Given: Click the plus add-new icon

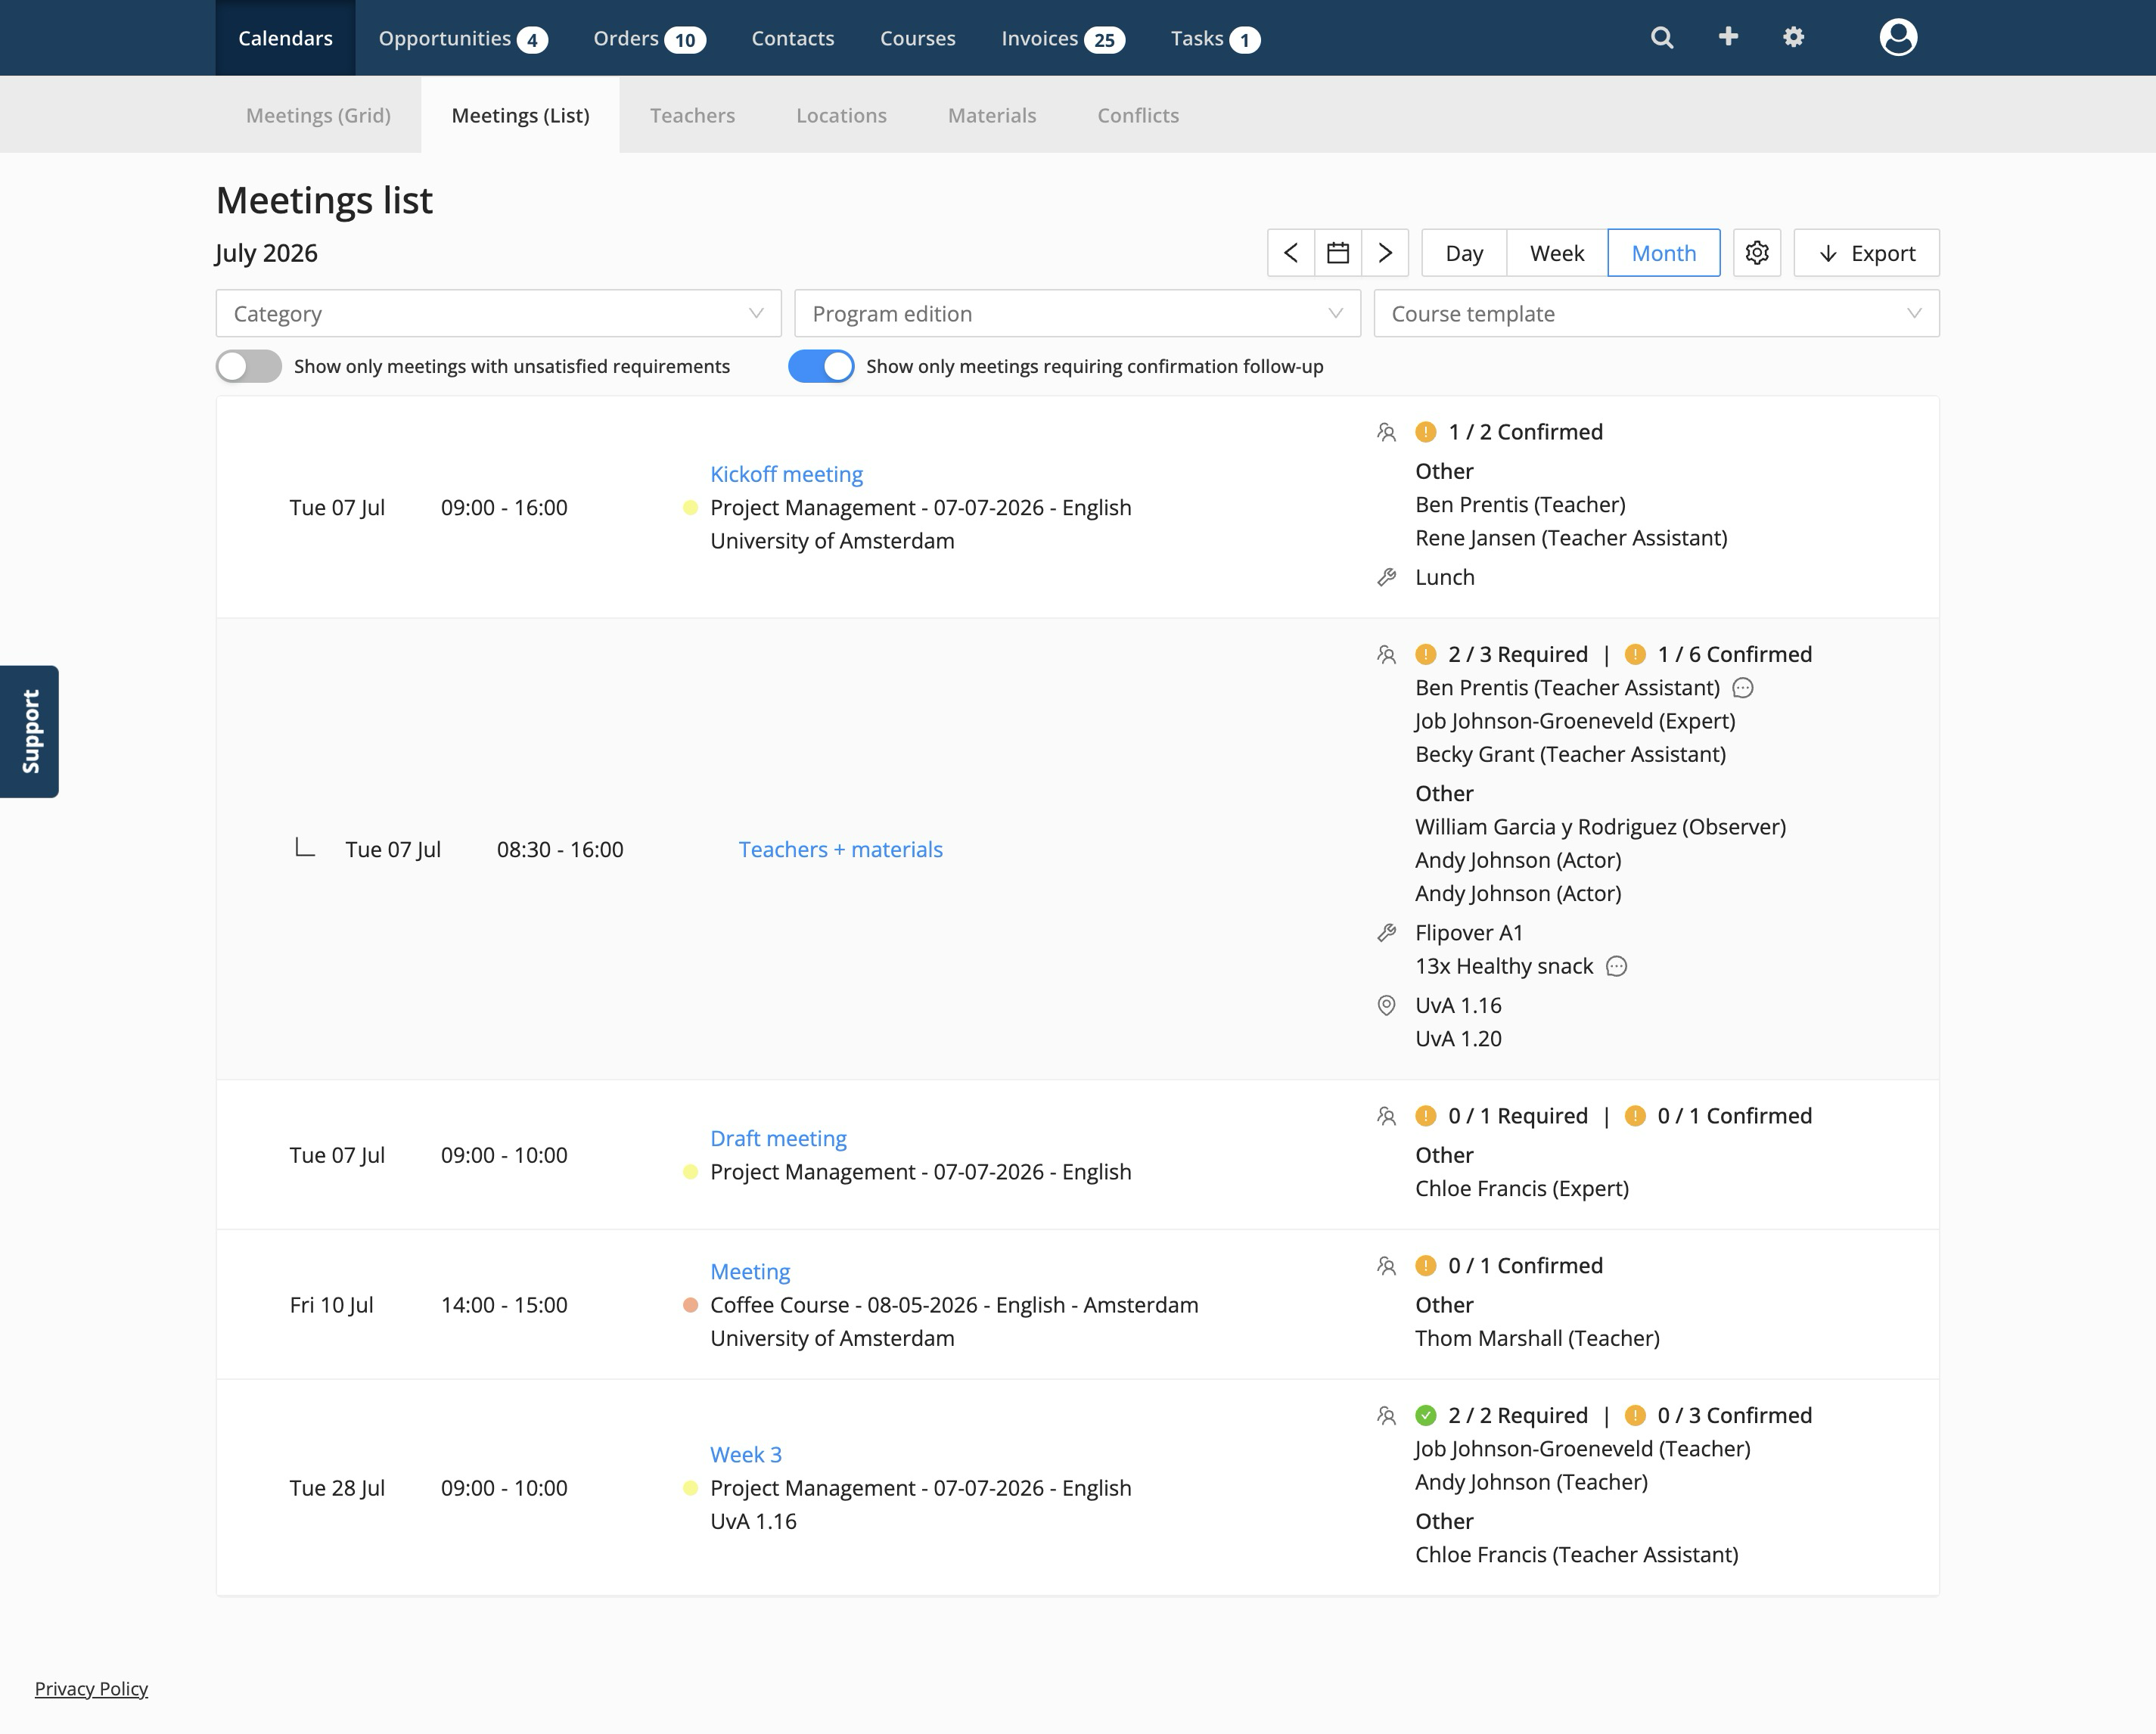Looking at the screenshot, I should tap(1728, 37).
